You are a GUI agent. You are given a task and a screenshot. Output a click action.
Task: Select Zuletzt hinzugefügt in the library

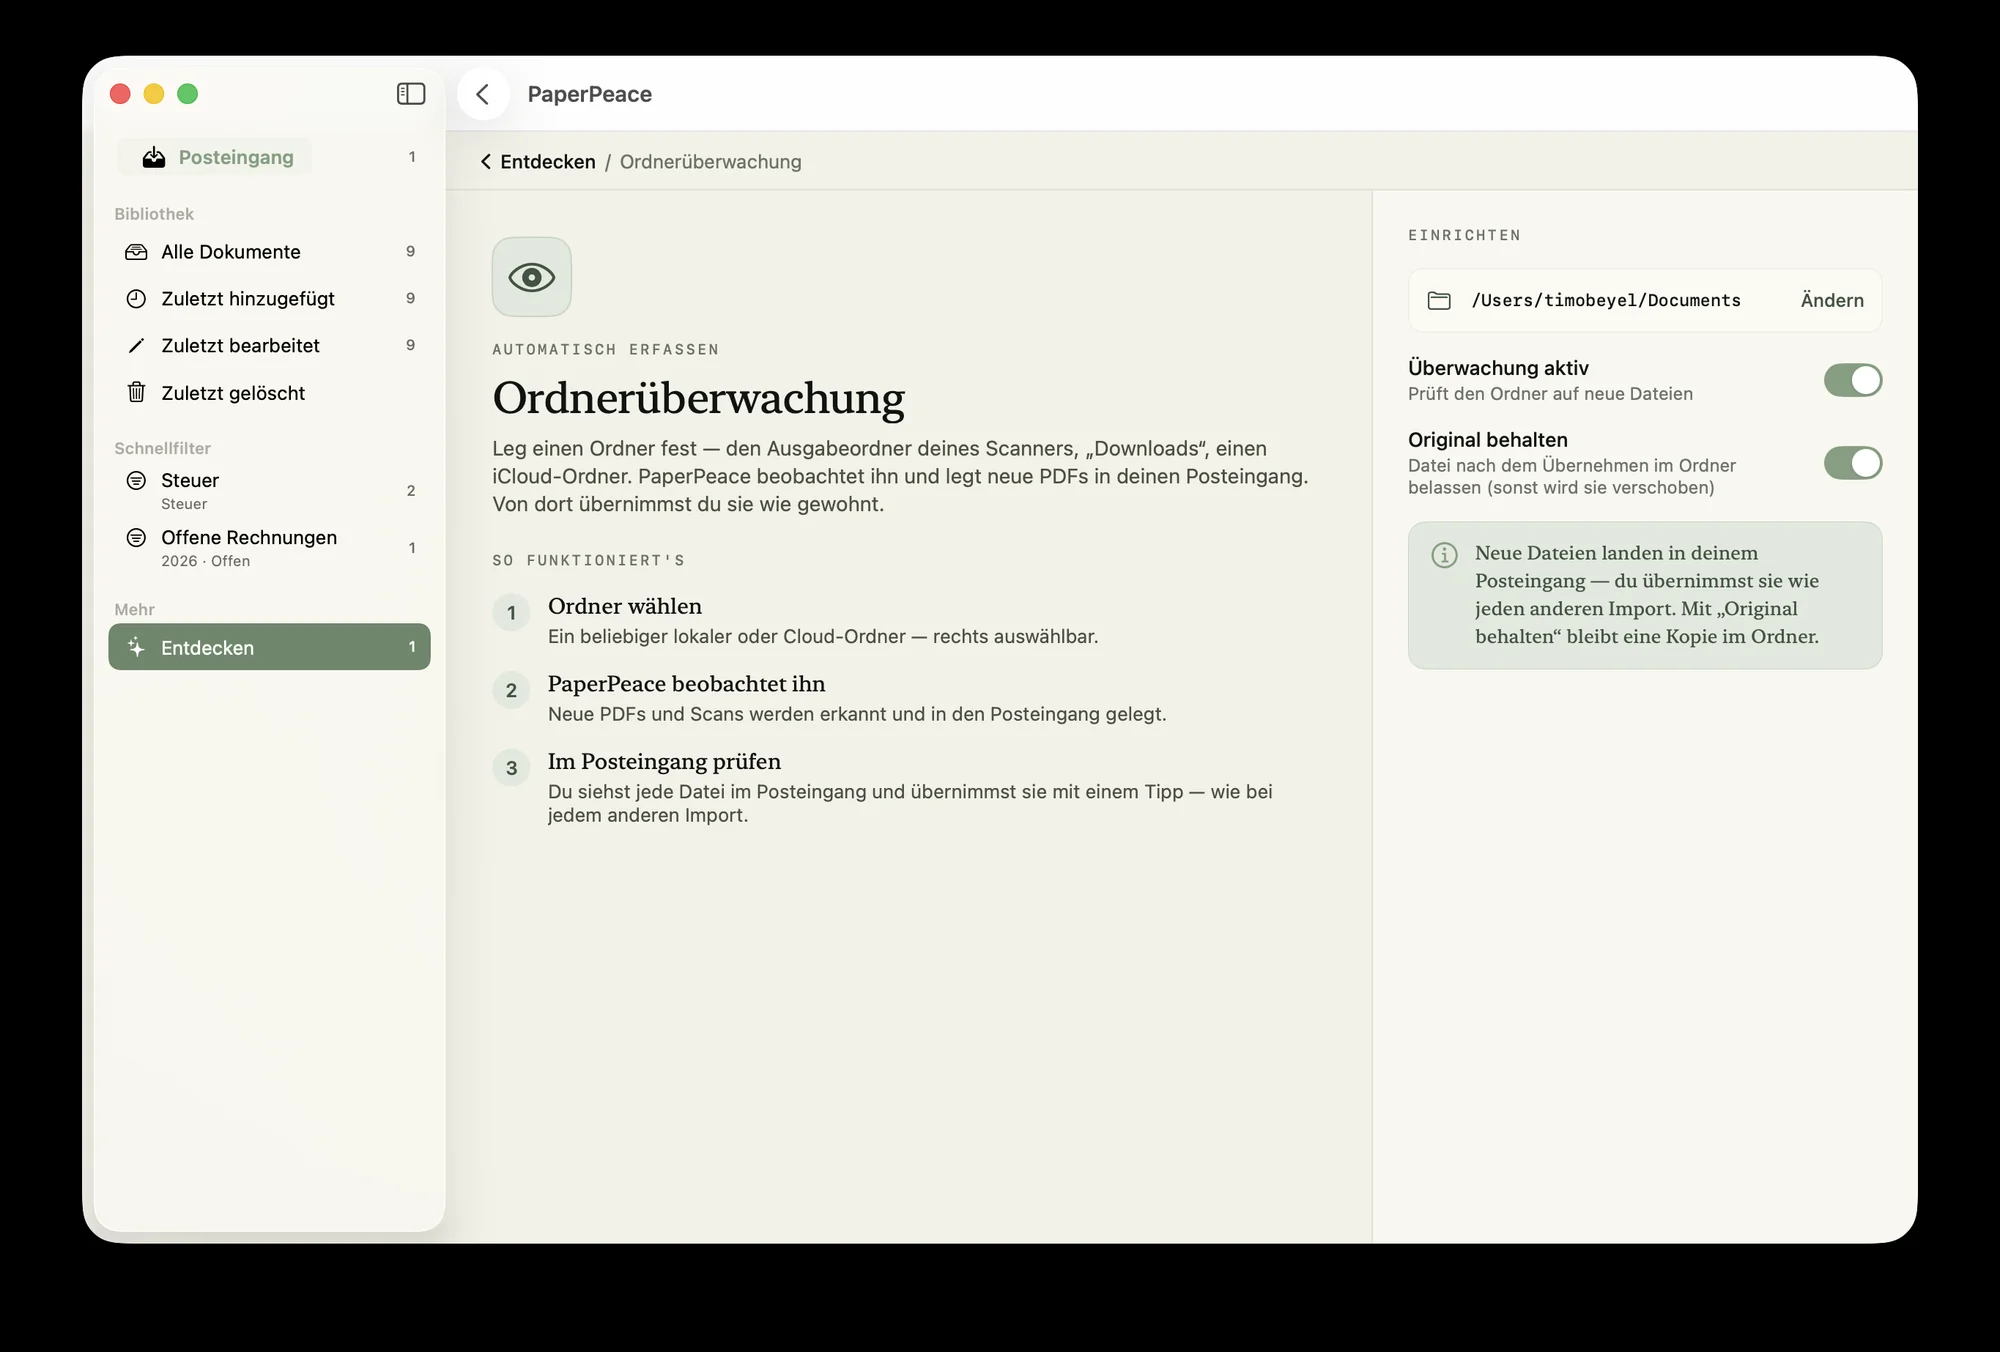click(x=269, y=299)
